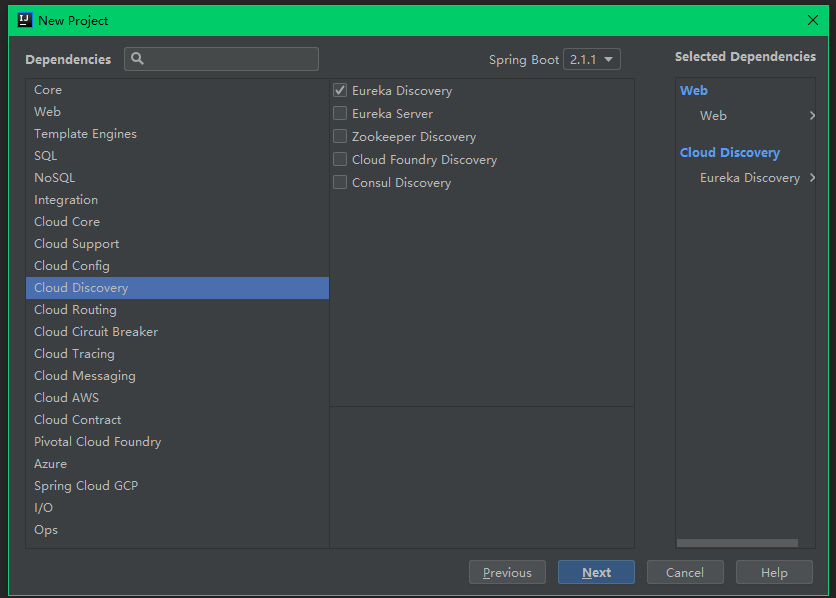Open Help for the dialog
836x598 pixels.
pyautogui.click(x=774, y=572)
